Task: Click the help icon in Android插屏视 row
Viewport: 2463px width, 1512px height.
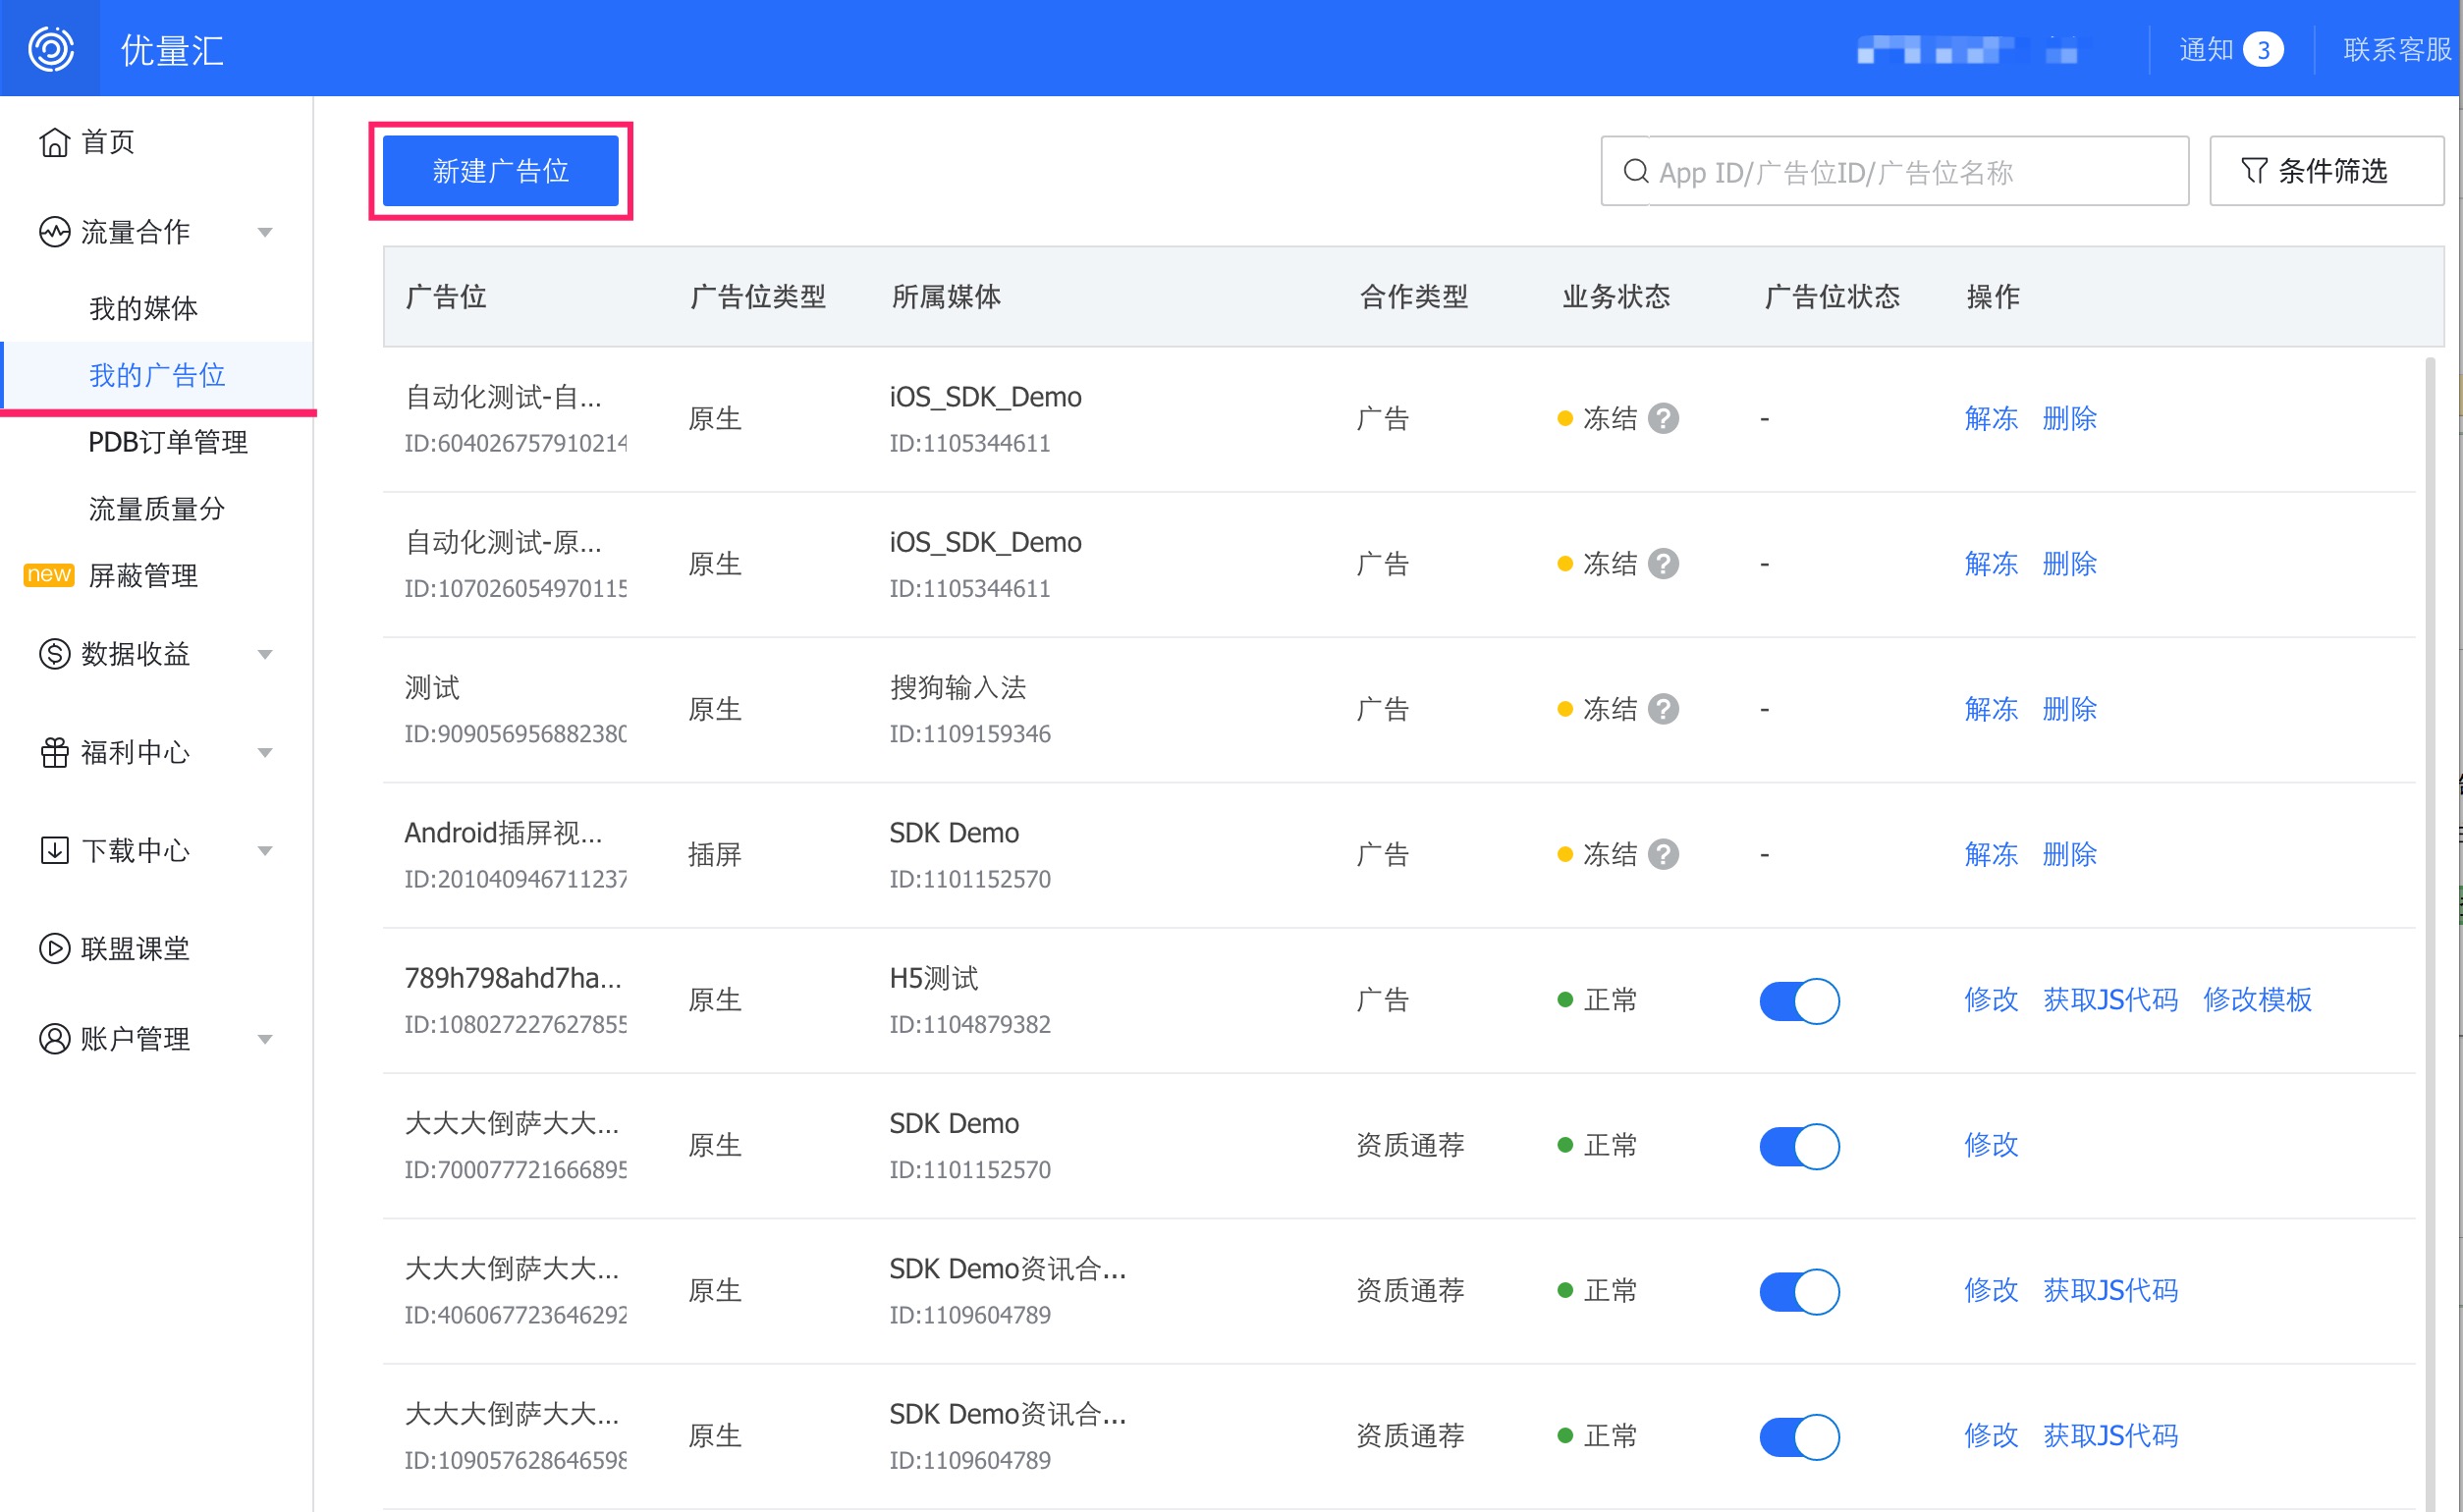Action: [x=1663, y=854]
